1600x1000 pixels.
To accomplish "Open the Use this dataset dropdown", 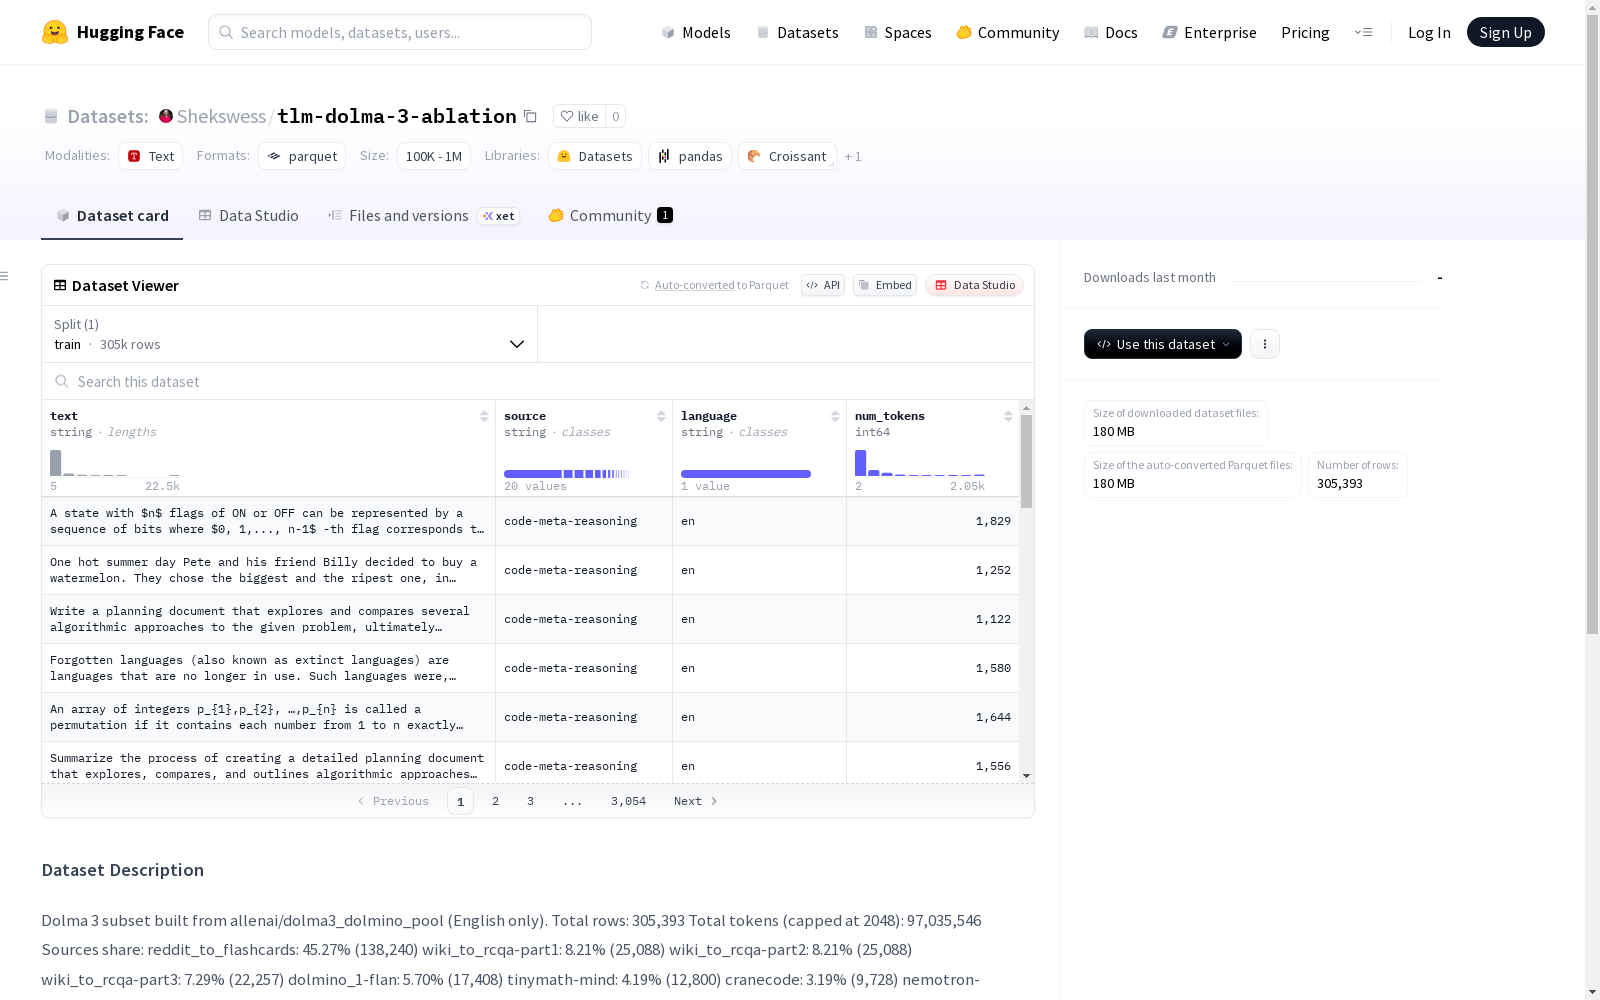I will [1163, 344].
